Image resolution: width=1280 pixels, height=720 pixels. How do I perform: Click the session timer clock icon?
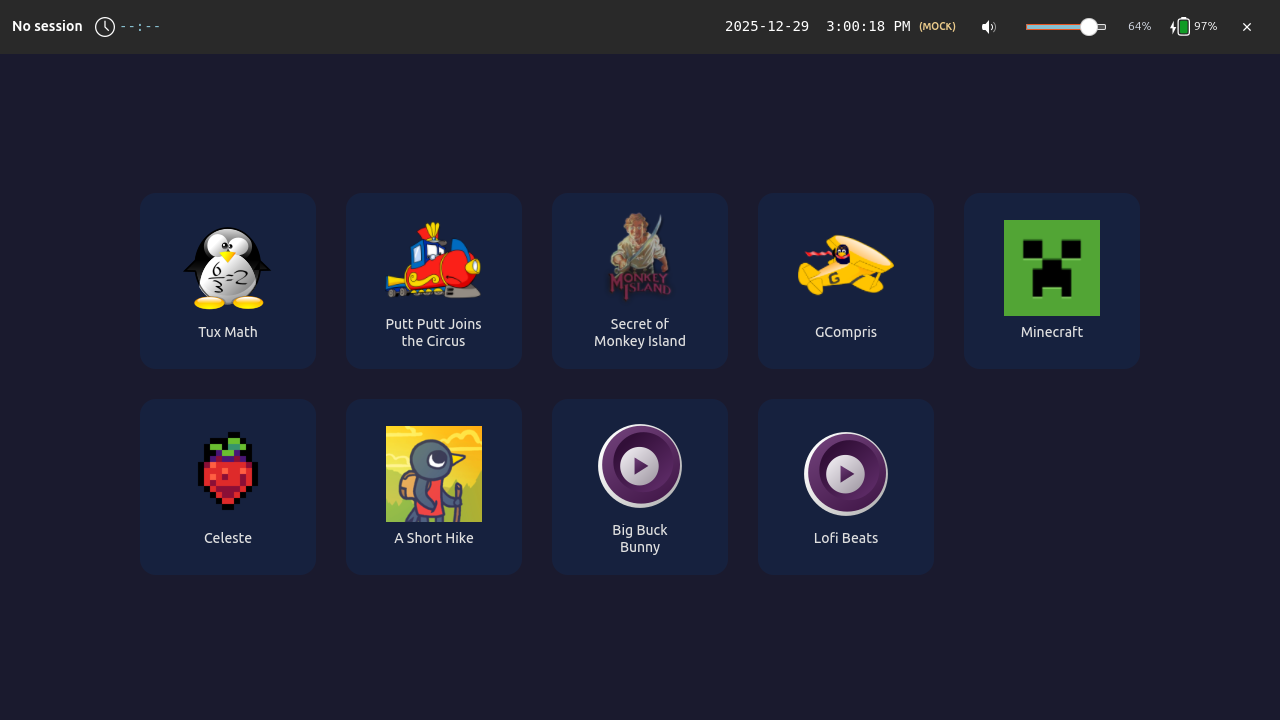coord(105,27)
